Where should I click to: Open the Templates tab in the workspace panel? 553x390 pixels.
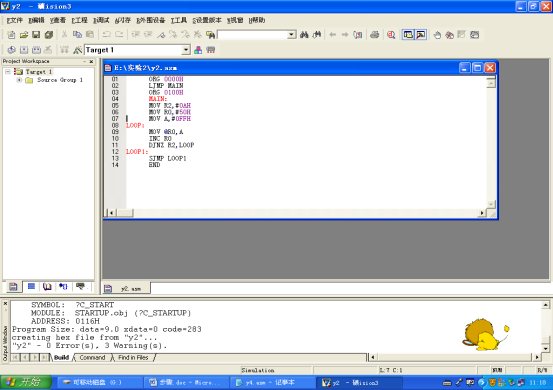(x=80, y=287)
